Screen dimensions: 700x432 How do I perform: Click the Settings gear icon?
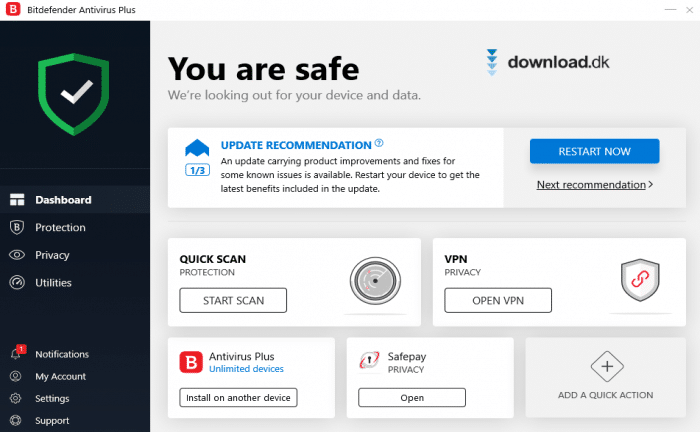[x=16, y=398]
